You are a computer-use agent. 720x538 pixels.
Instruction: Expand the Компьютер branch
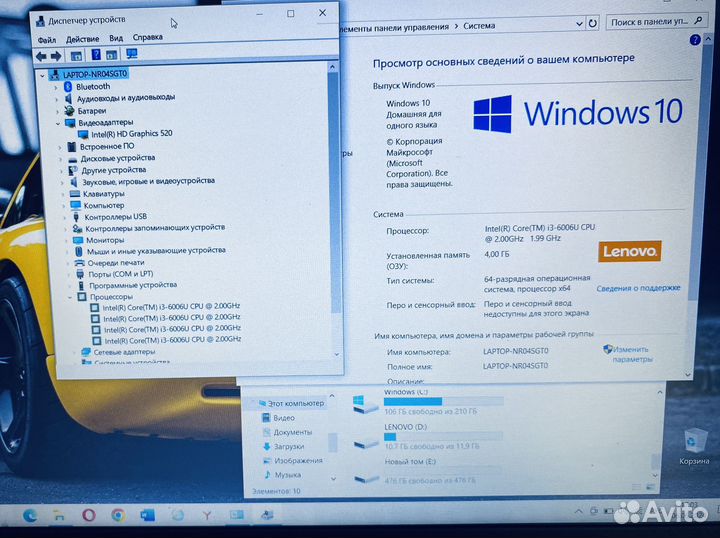64,206
